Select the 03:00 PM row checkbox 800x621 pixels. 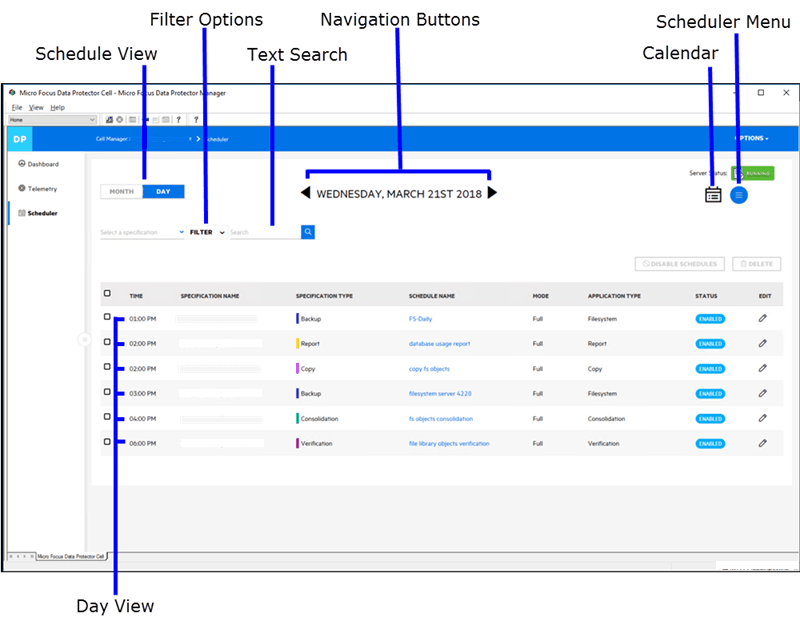click(107, 392)
